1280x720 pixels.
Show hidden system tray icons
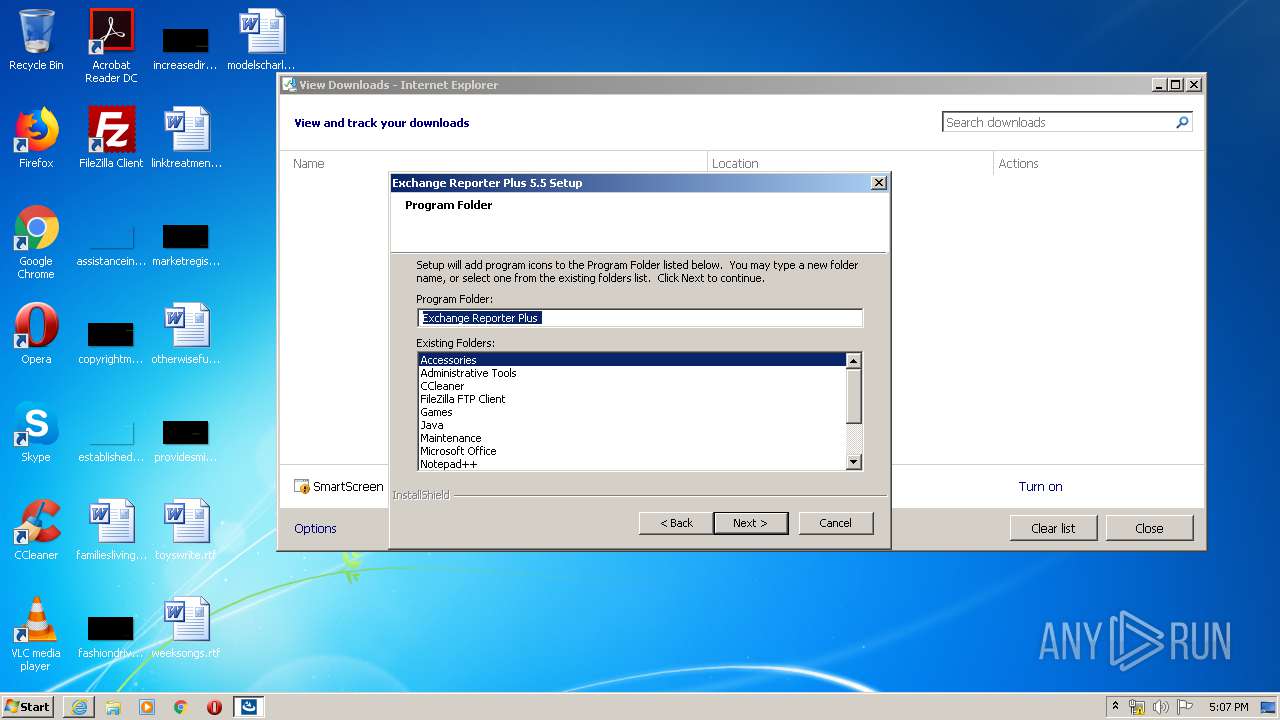(x=1115, y=707)
